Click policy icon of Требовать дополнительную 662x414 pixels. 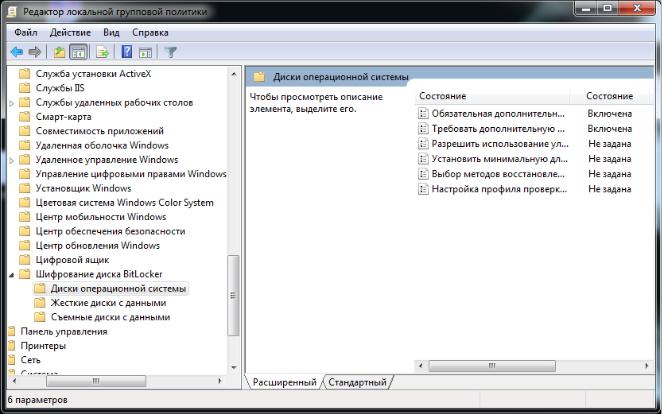tap(423, 129)
